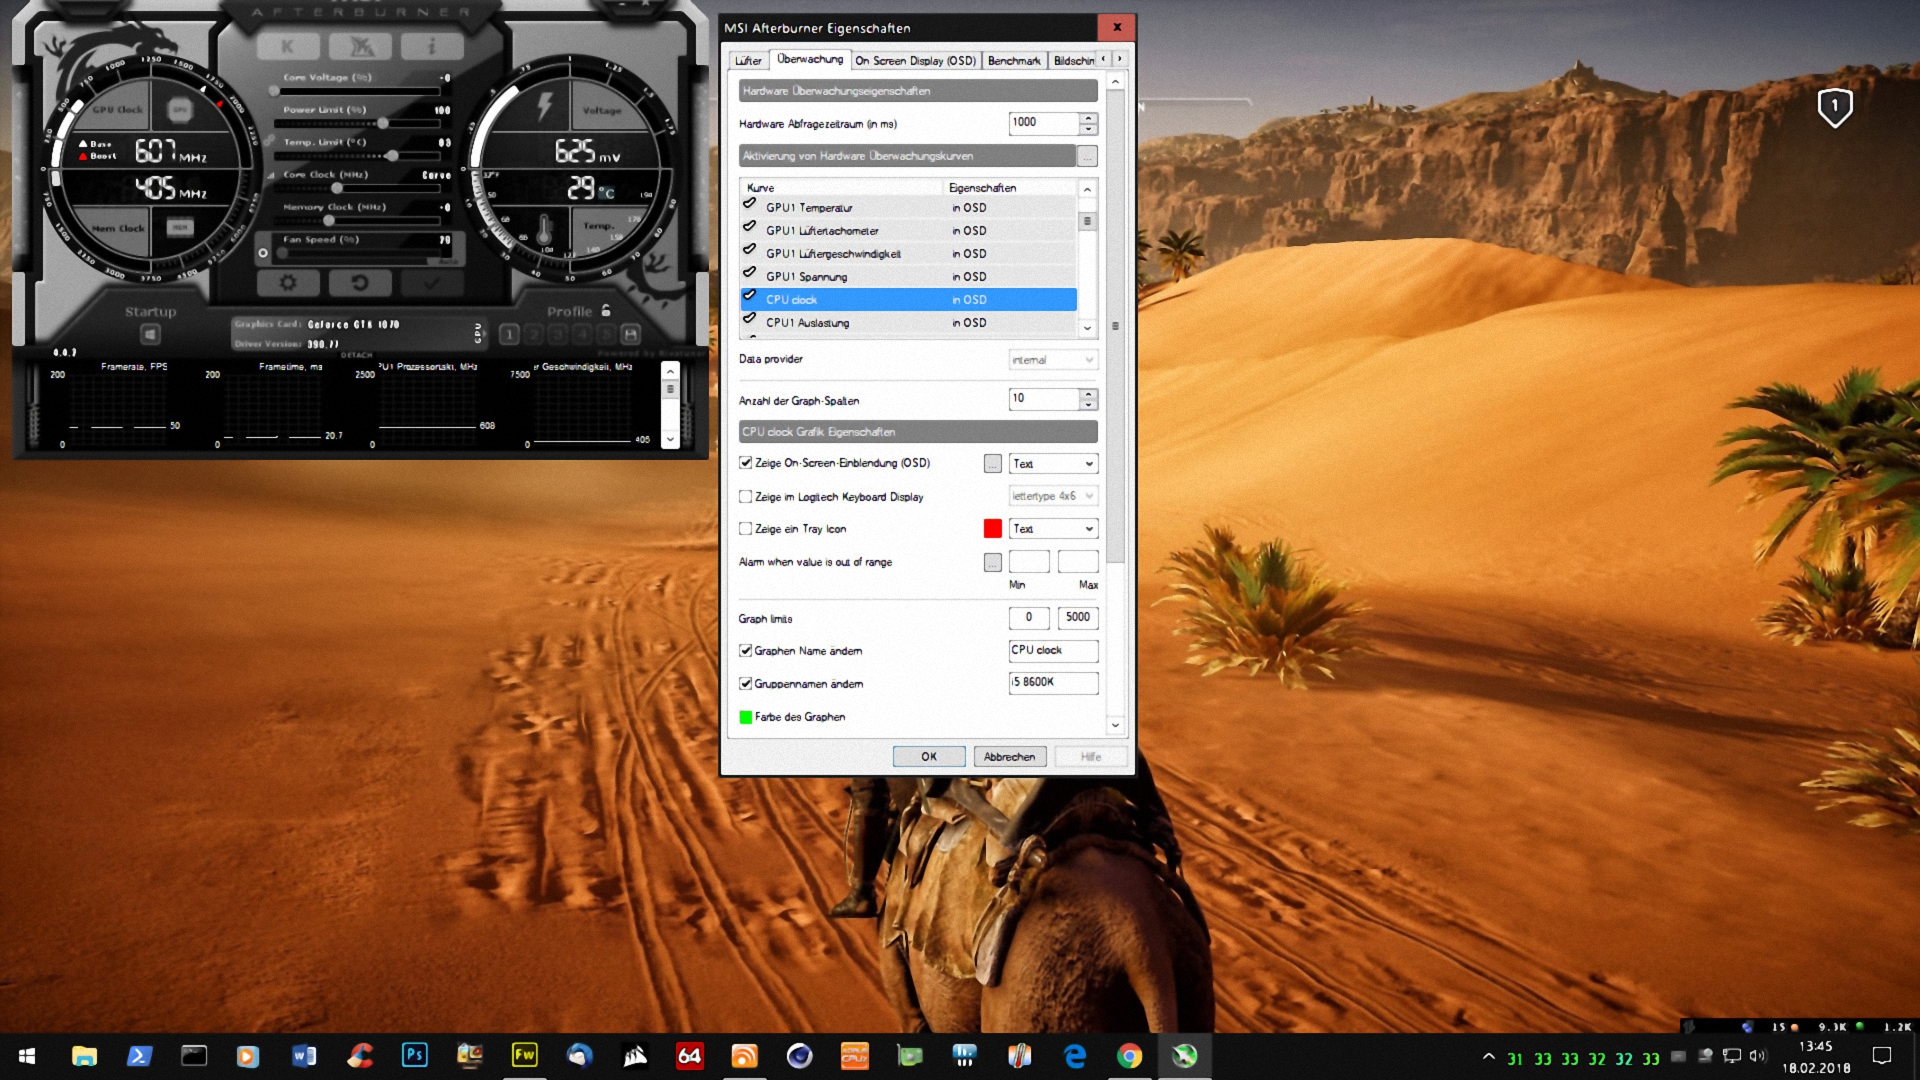Click the OK button
Screen dimensions: 1920x1080
click(928, 757)
